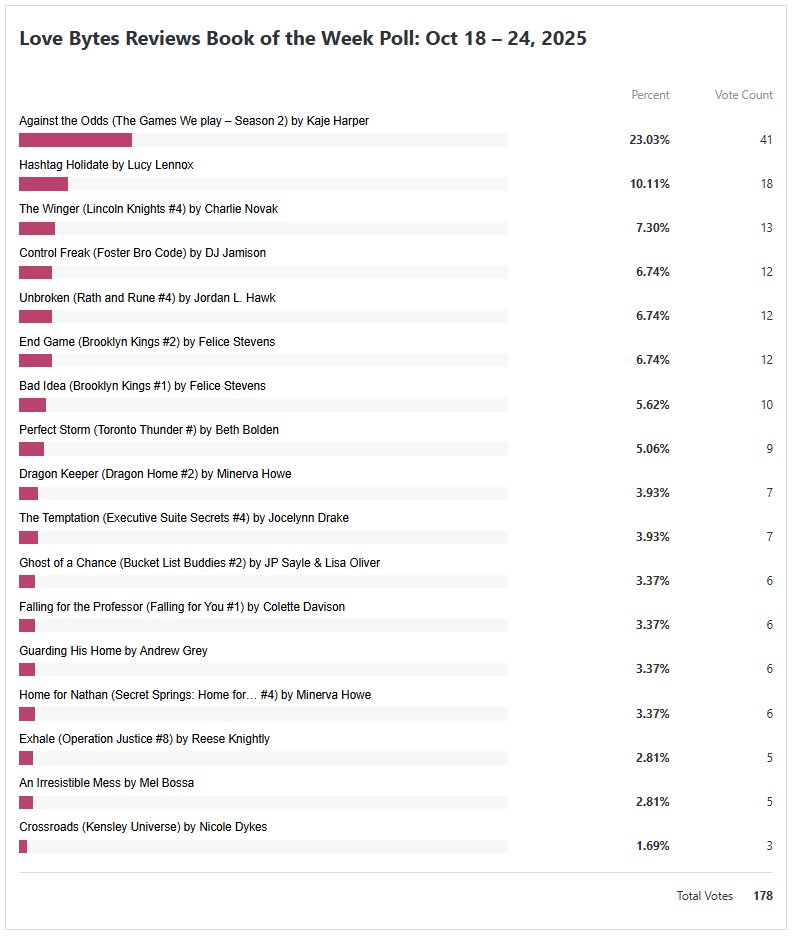Select the End Game by Felice Stevens entry

[147, 342]
